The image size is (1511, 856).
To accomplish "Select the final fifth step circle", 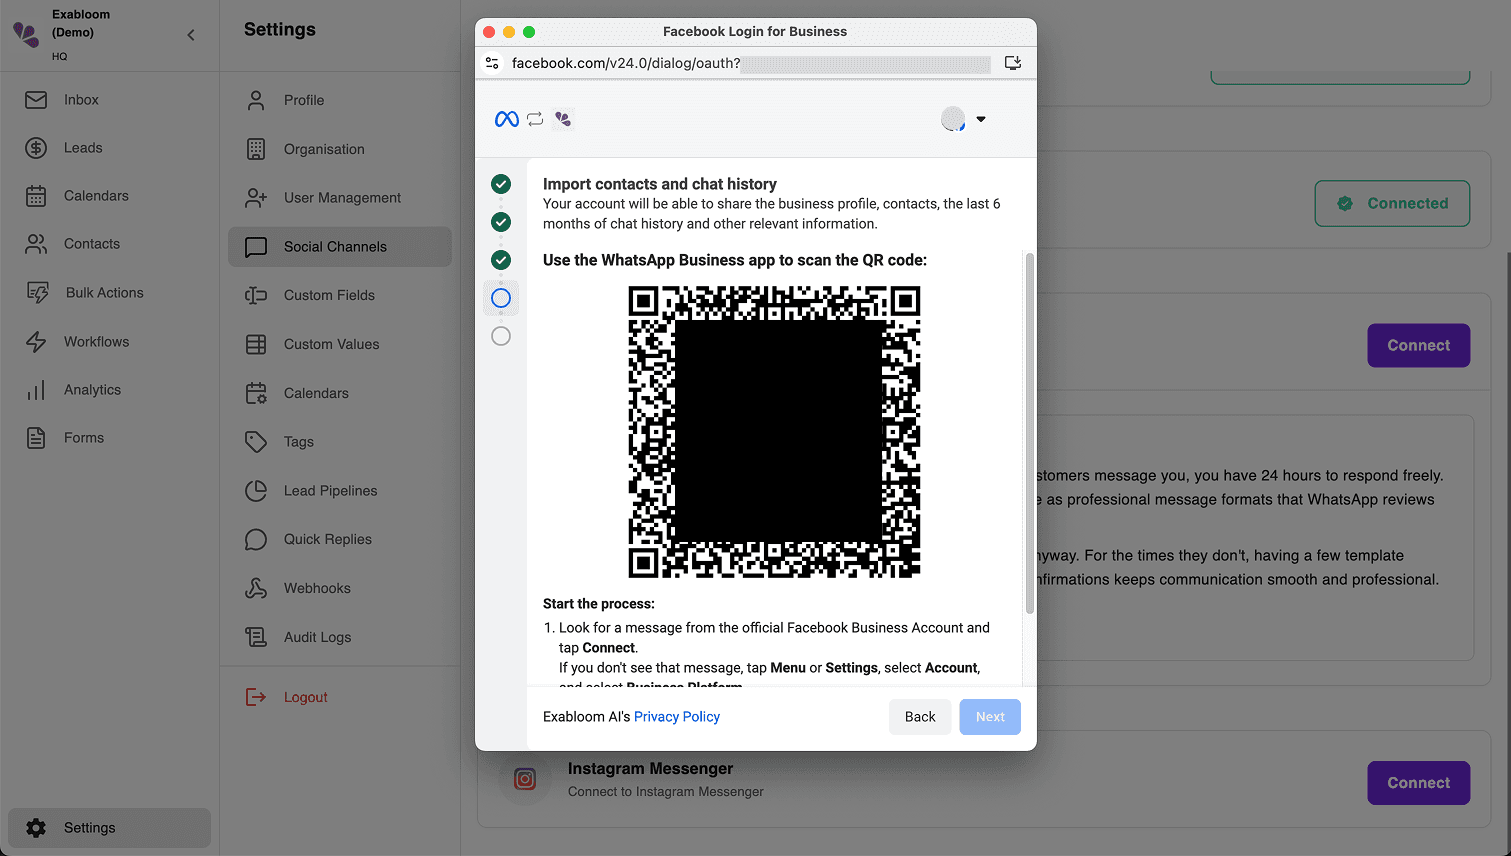I will coord(501,336).
